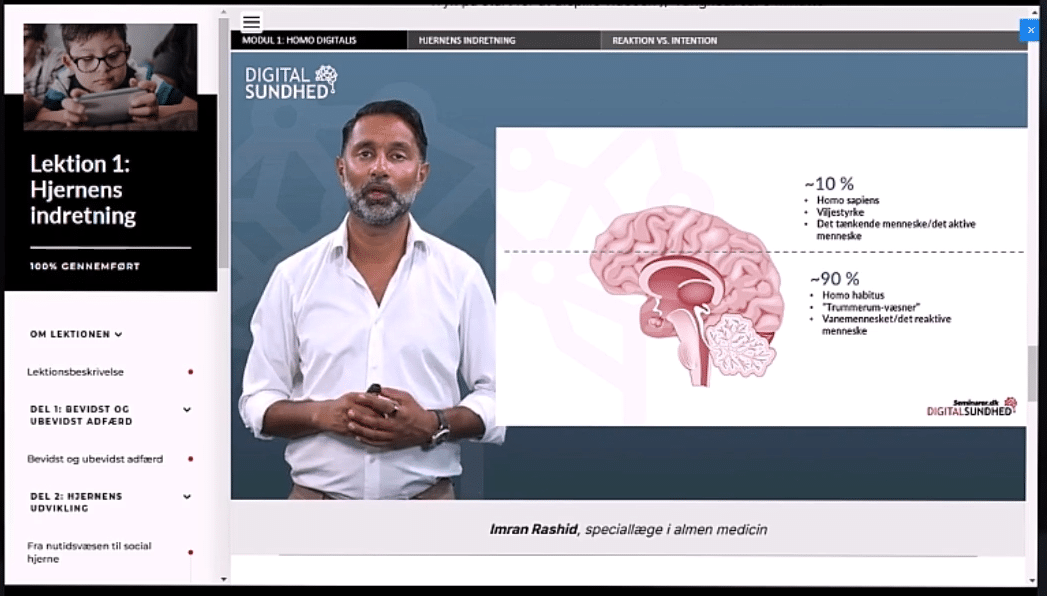This screenshot has height=596, width=1047.
Task: Open the Lektionsbeskrivelse item
Action: (x=75, y=372)
